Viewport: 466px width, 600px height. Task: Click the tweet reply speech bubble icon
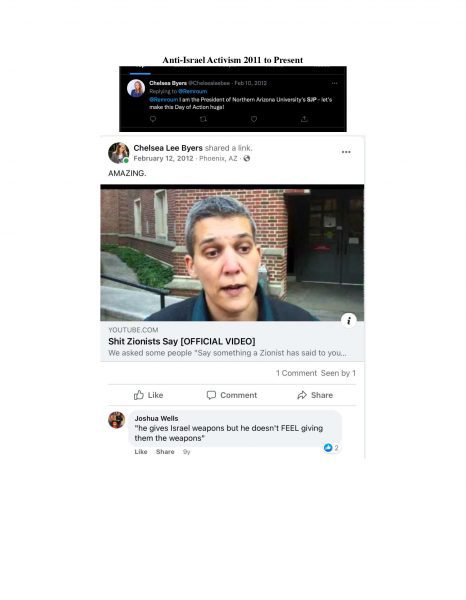pyautogui.click(x=153, y=119)
